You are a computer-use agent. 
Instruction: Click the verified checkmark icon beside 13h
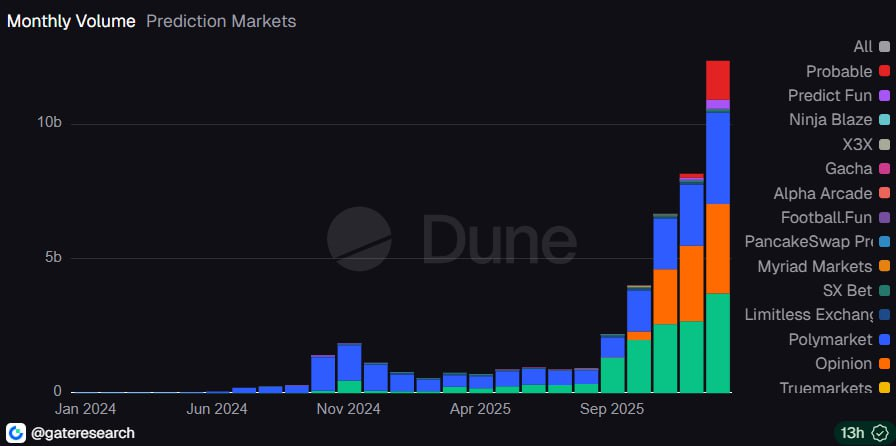(x=879, y=433)
